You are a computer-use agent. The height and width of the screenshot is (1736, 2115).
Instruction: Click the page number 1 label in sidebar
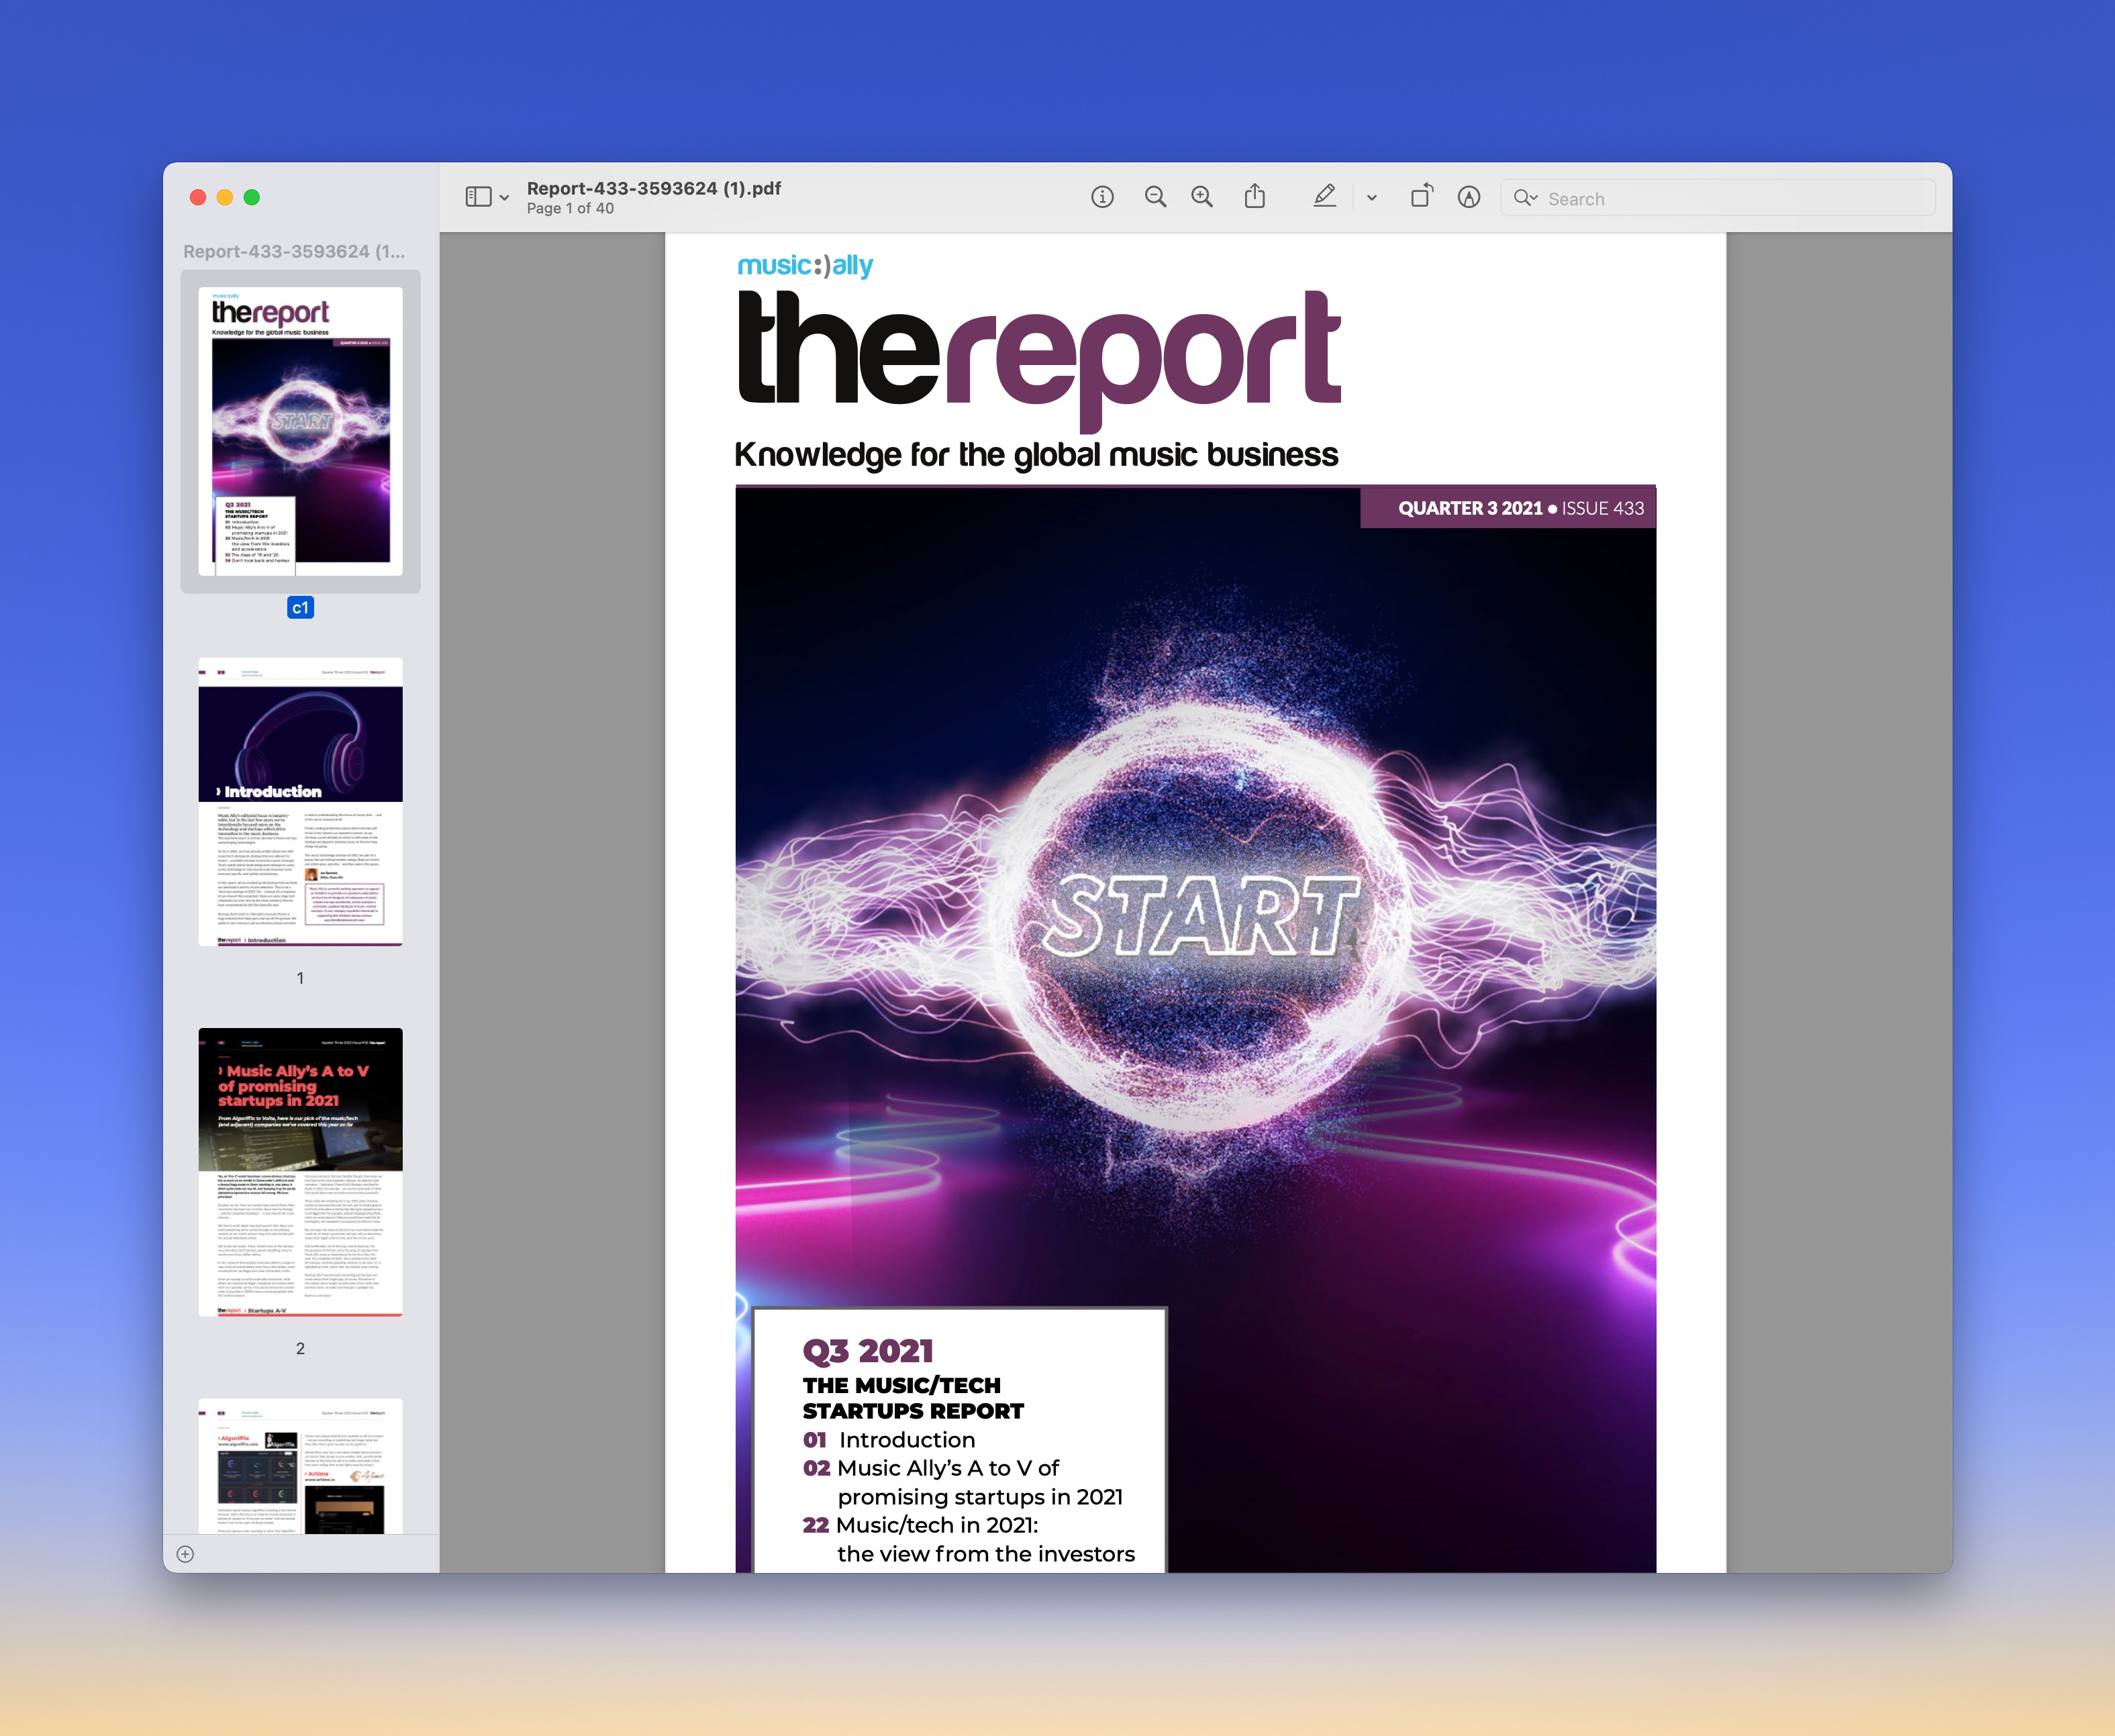(300, 978)
